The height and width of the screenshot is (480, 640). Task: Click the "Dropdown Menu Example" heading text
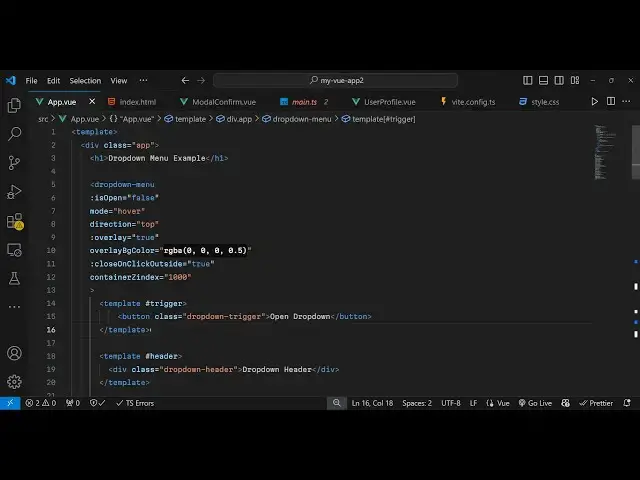click(157, 158)
